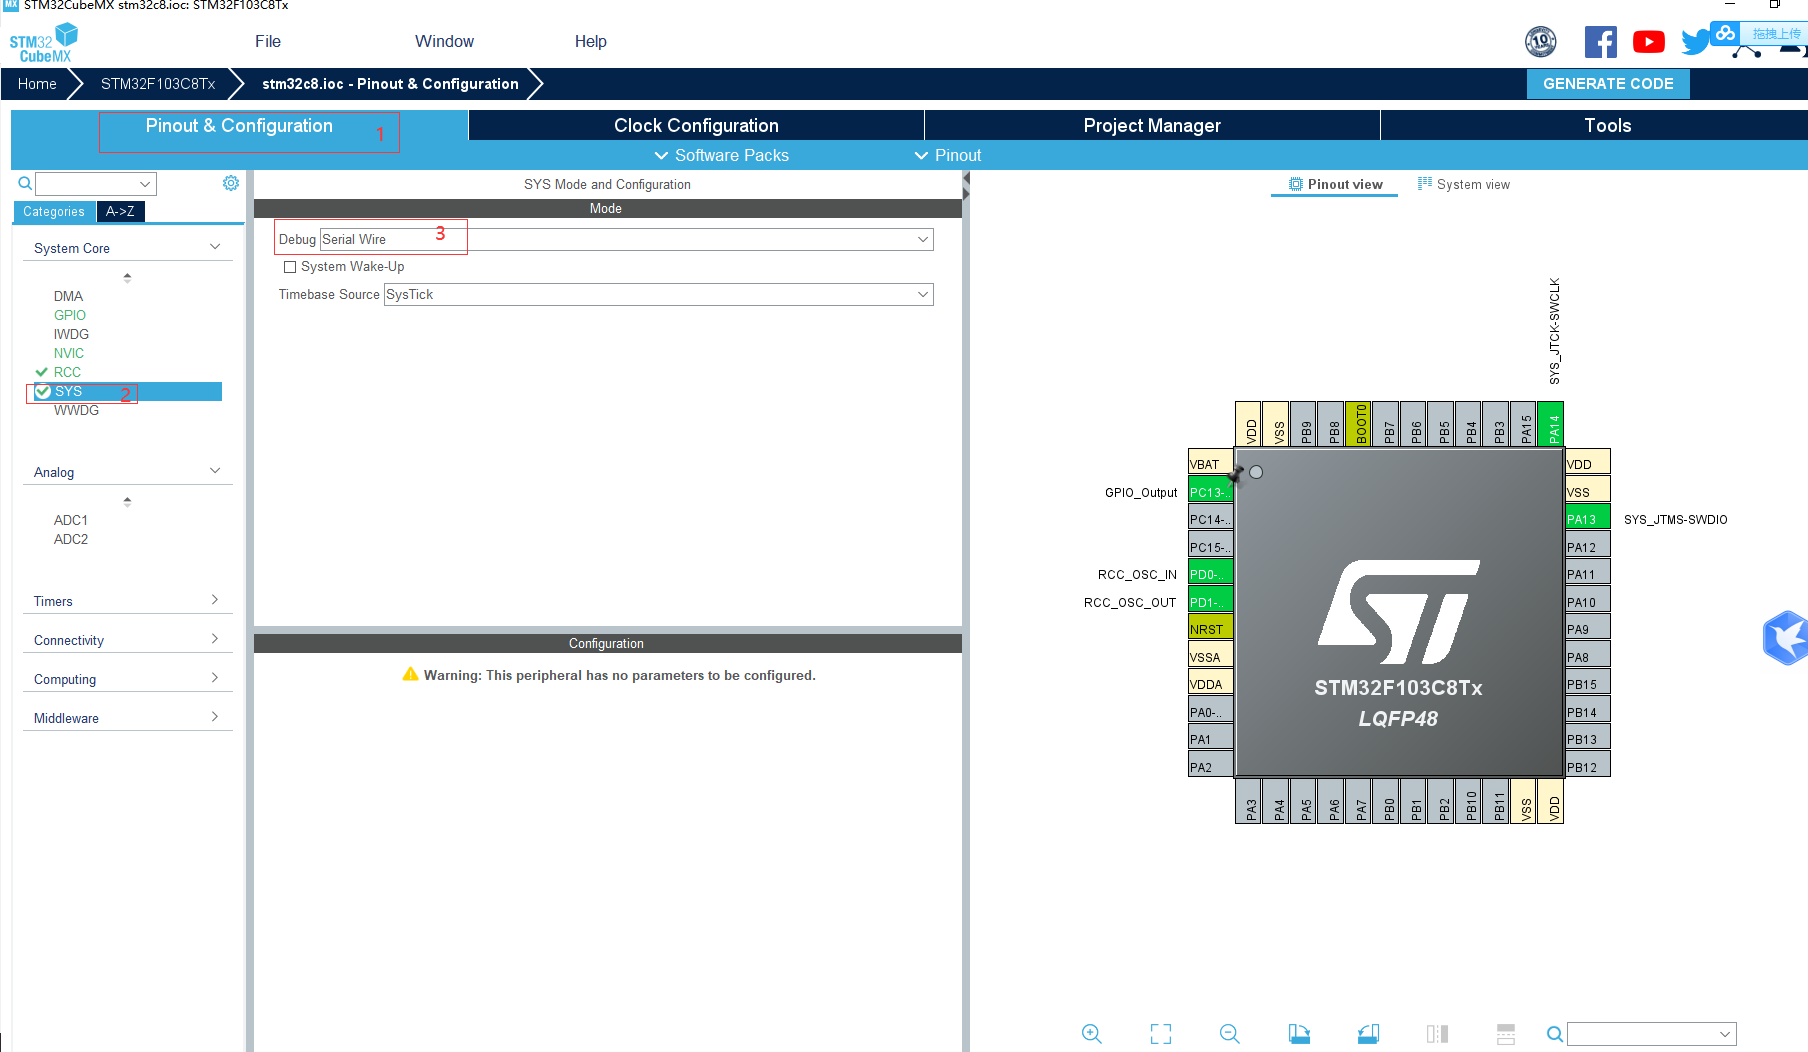The height and width of the screenshot is (1052, 1808).
Task: Select the WWDG peripheral item
Action: point(76,410)
